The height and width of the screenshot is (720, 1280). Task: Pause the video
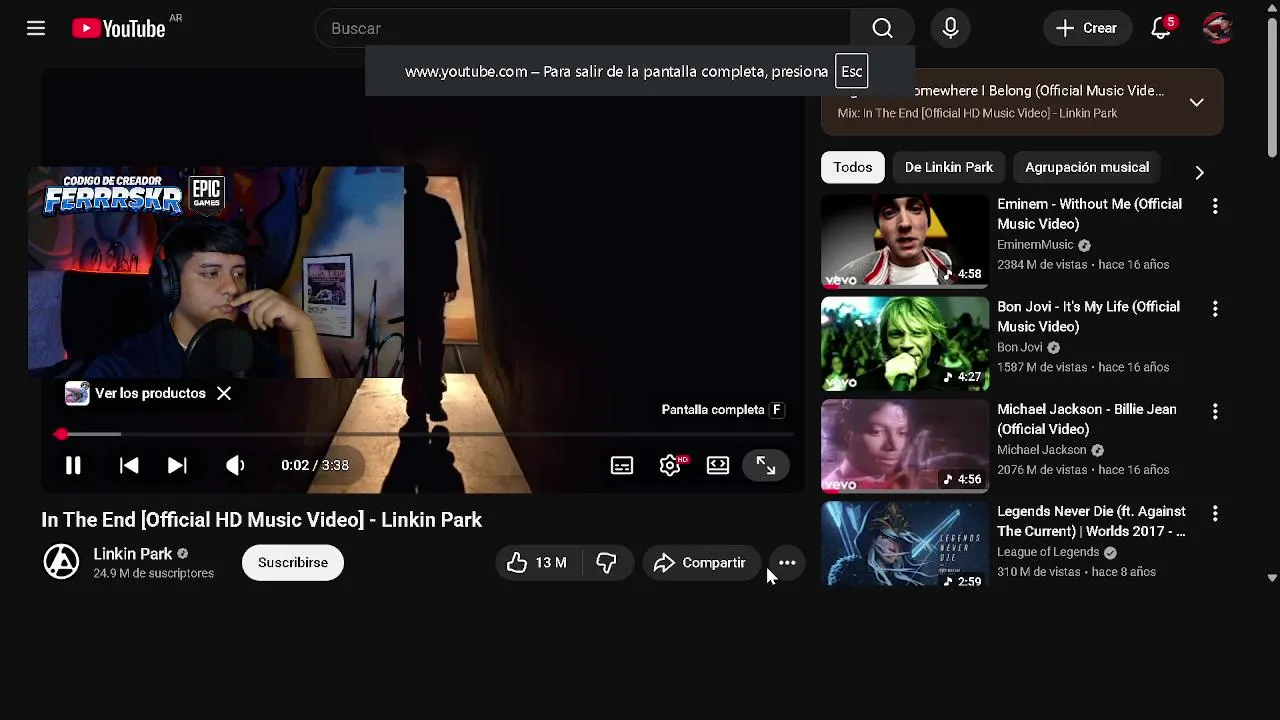73,465
